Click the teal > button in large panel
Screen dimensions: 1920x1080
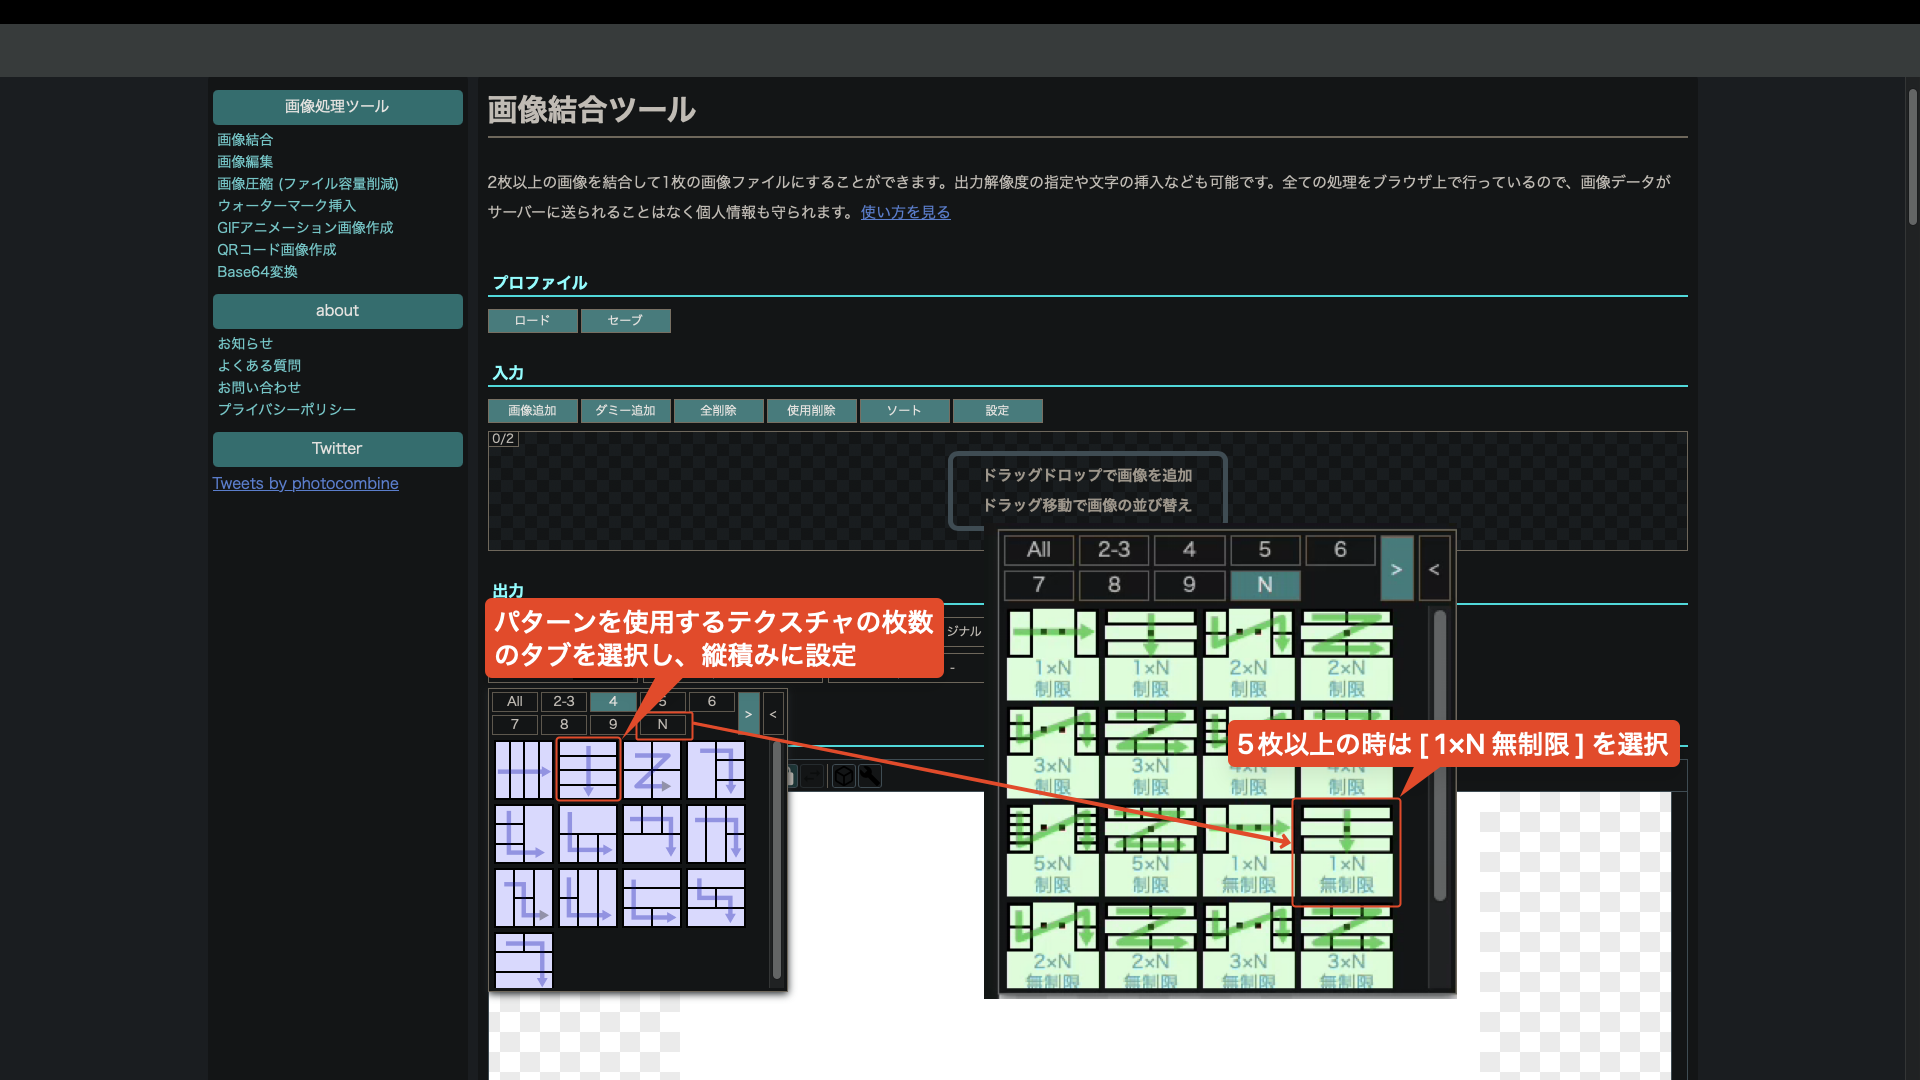[1396, 568]
